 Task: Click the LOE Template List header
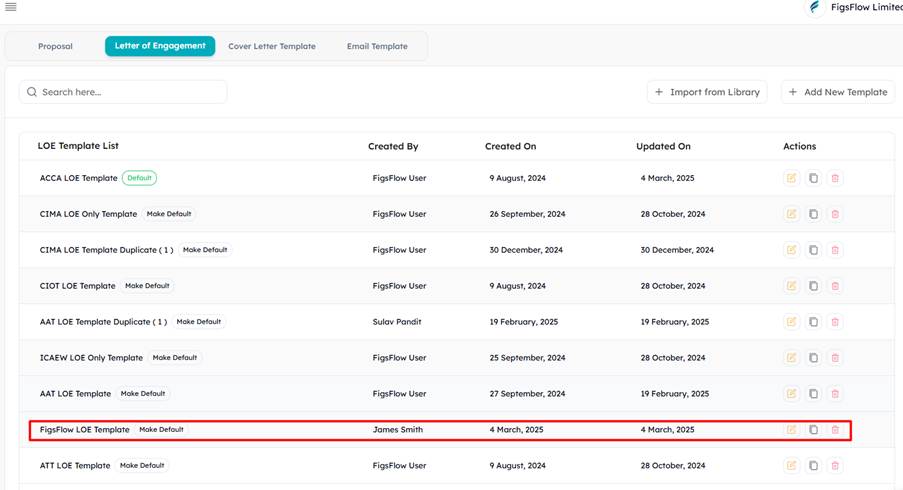click(x=78, y=146)
